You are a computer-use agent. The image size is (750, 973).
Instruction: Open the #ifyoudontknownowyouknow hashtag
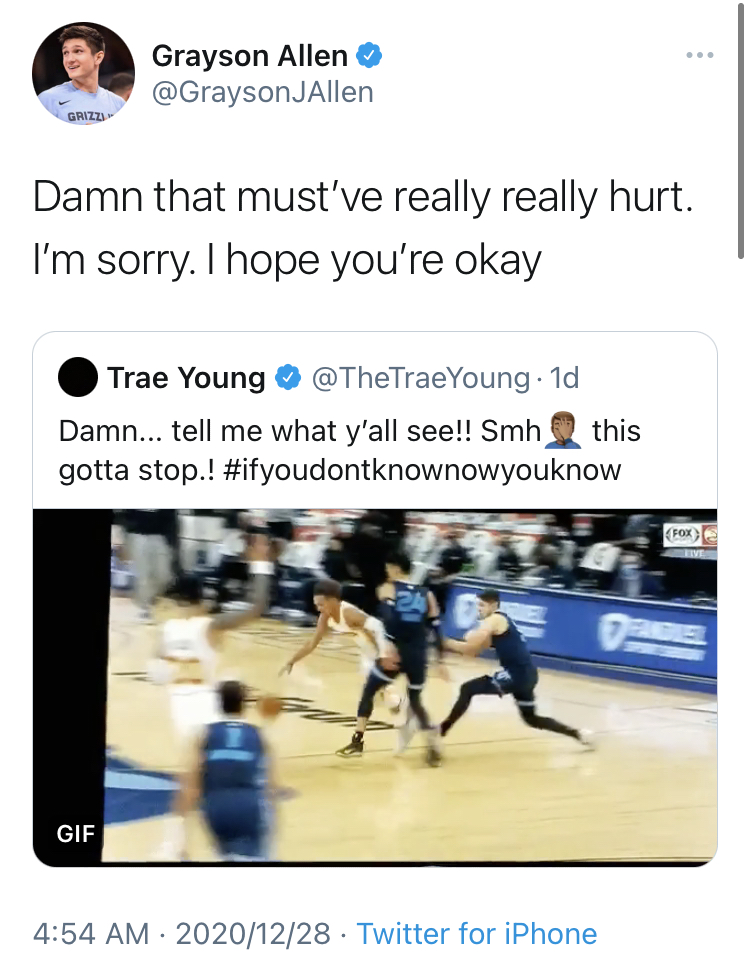[x=421, y=470]
